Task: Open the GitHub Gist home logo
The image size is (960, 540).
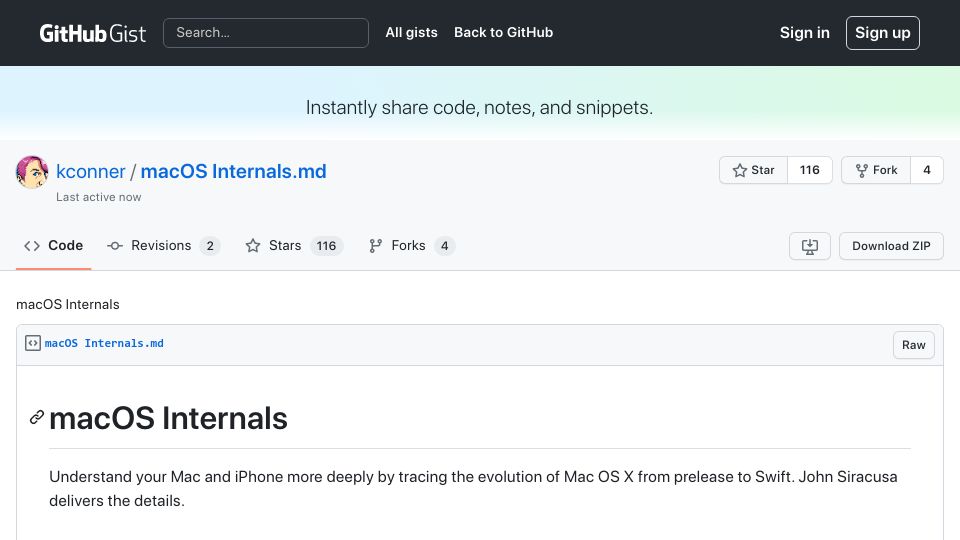Action: 92,33
